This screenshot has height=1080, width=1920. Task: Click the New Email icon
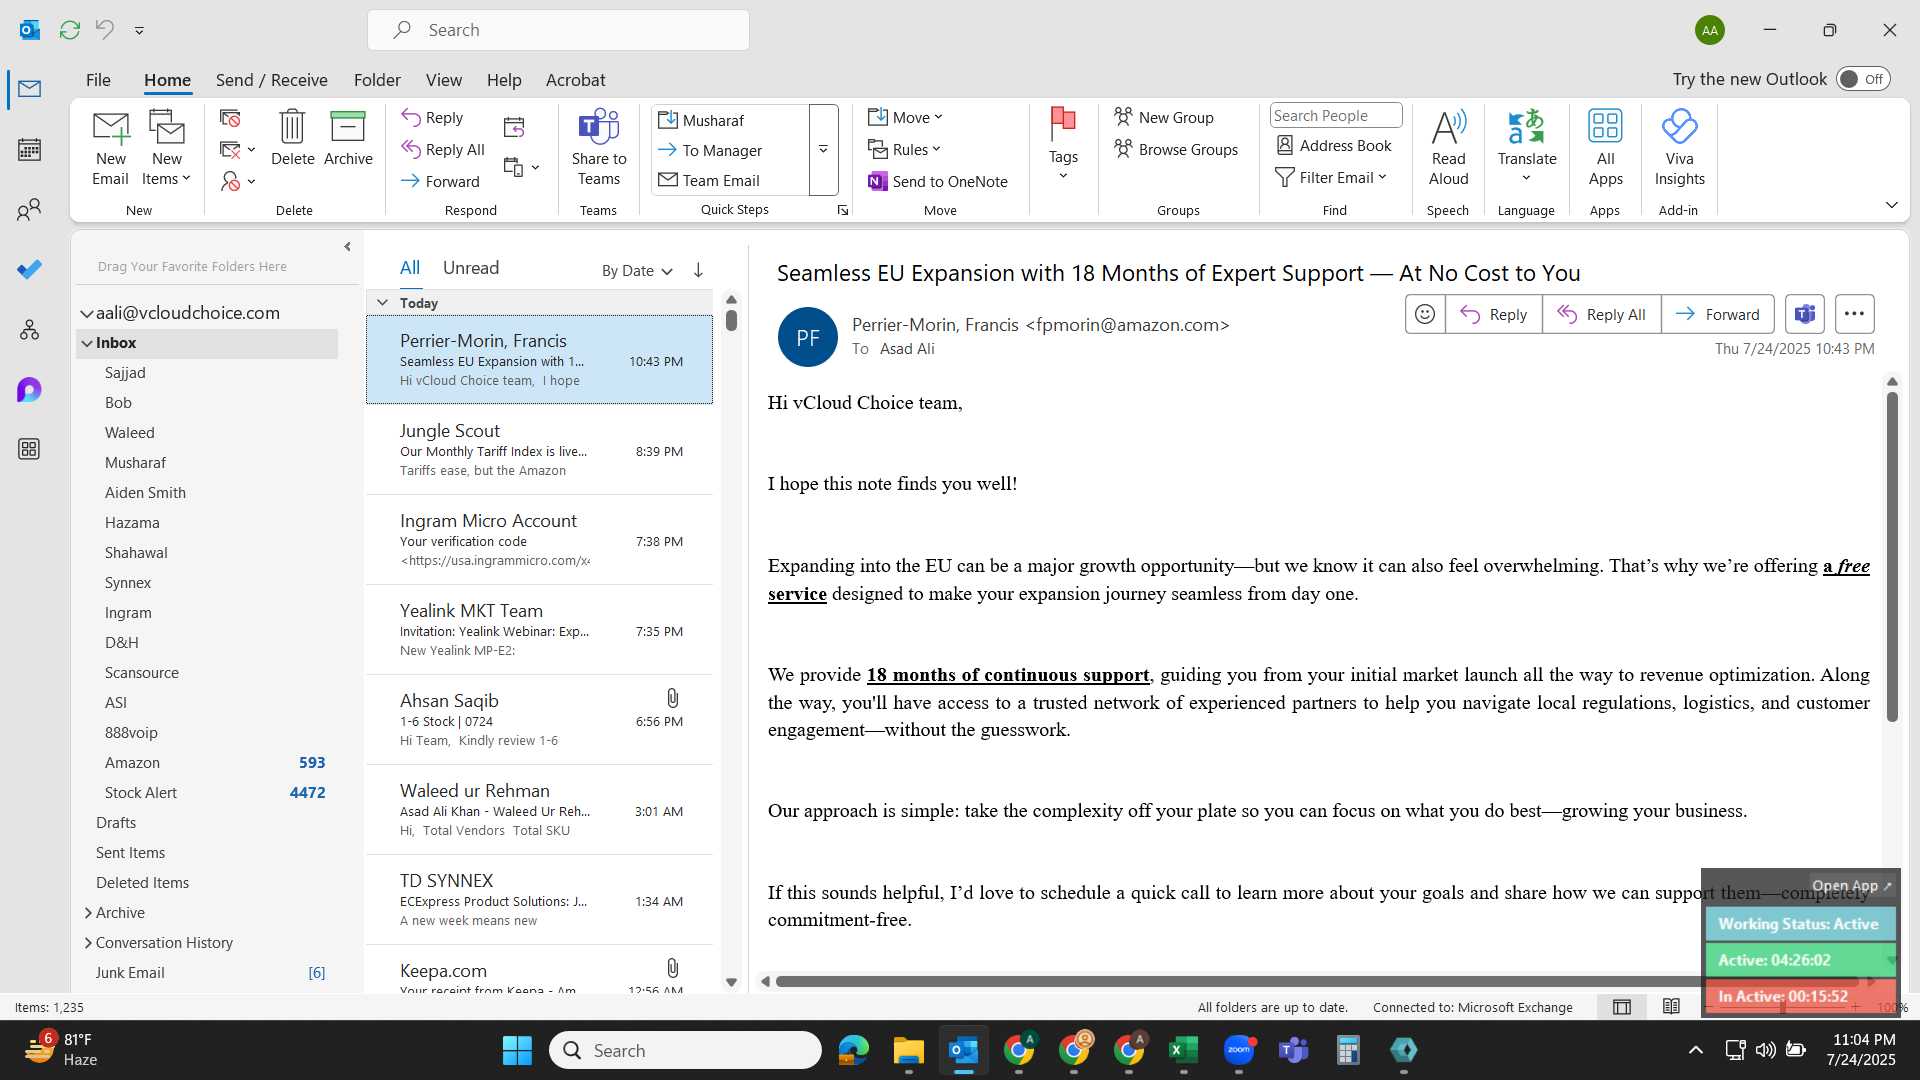coord(110,148)
